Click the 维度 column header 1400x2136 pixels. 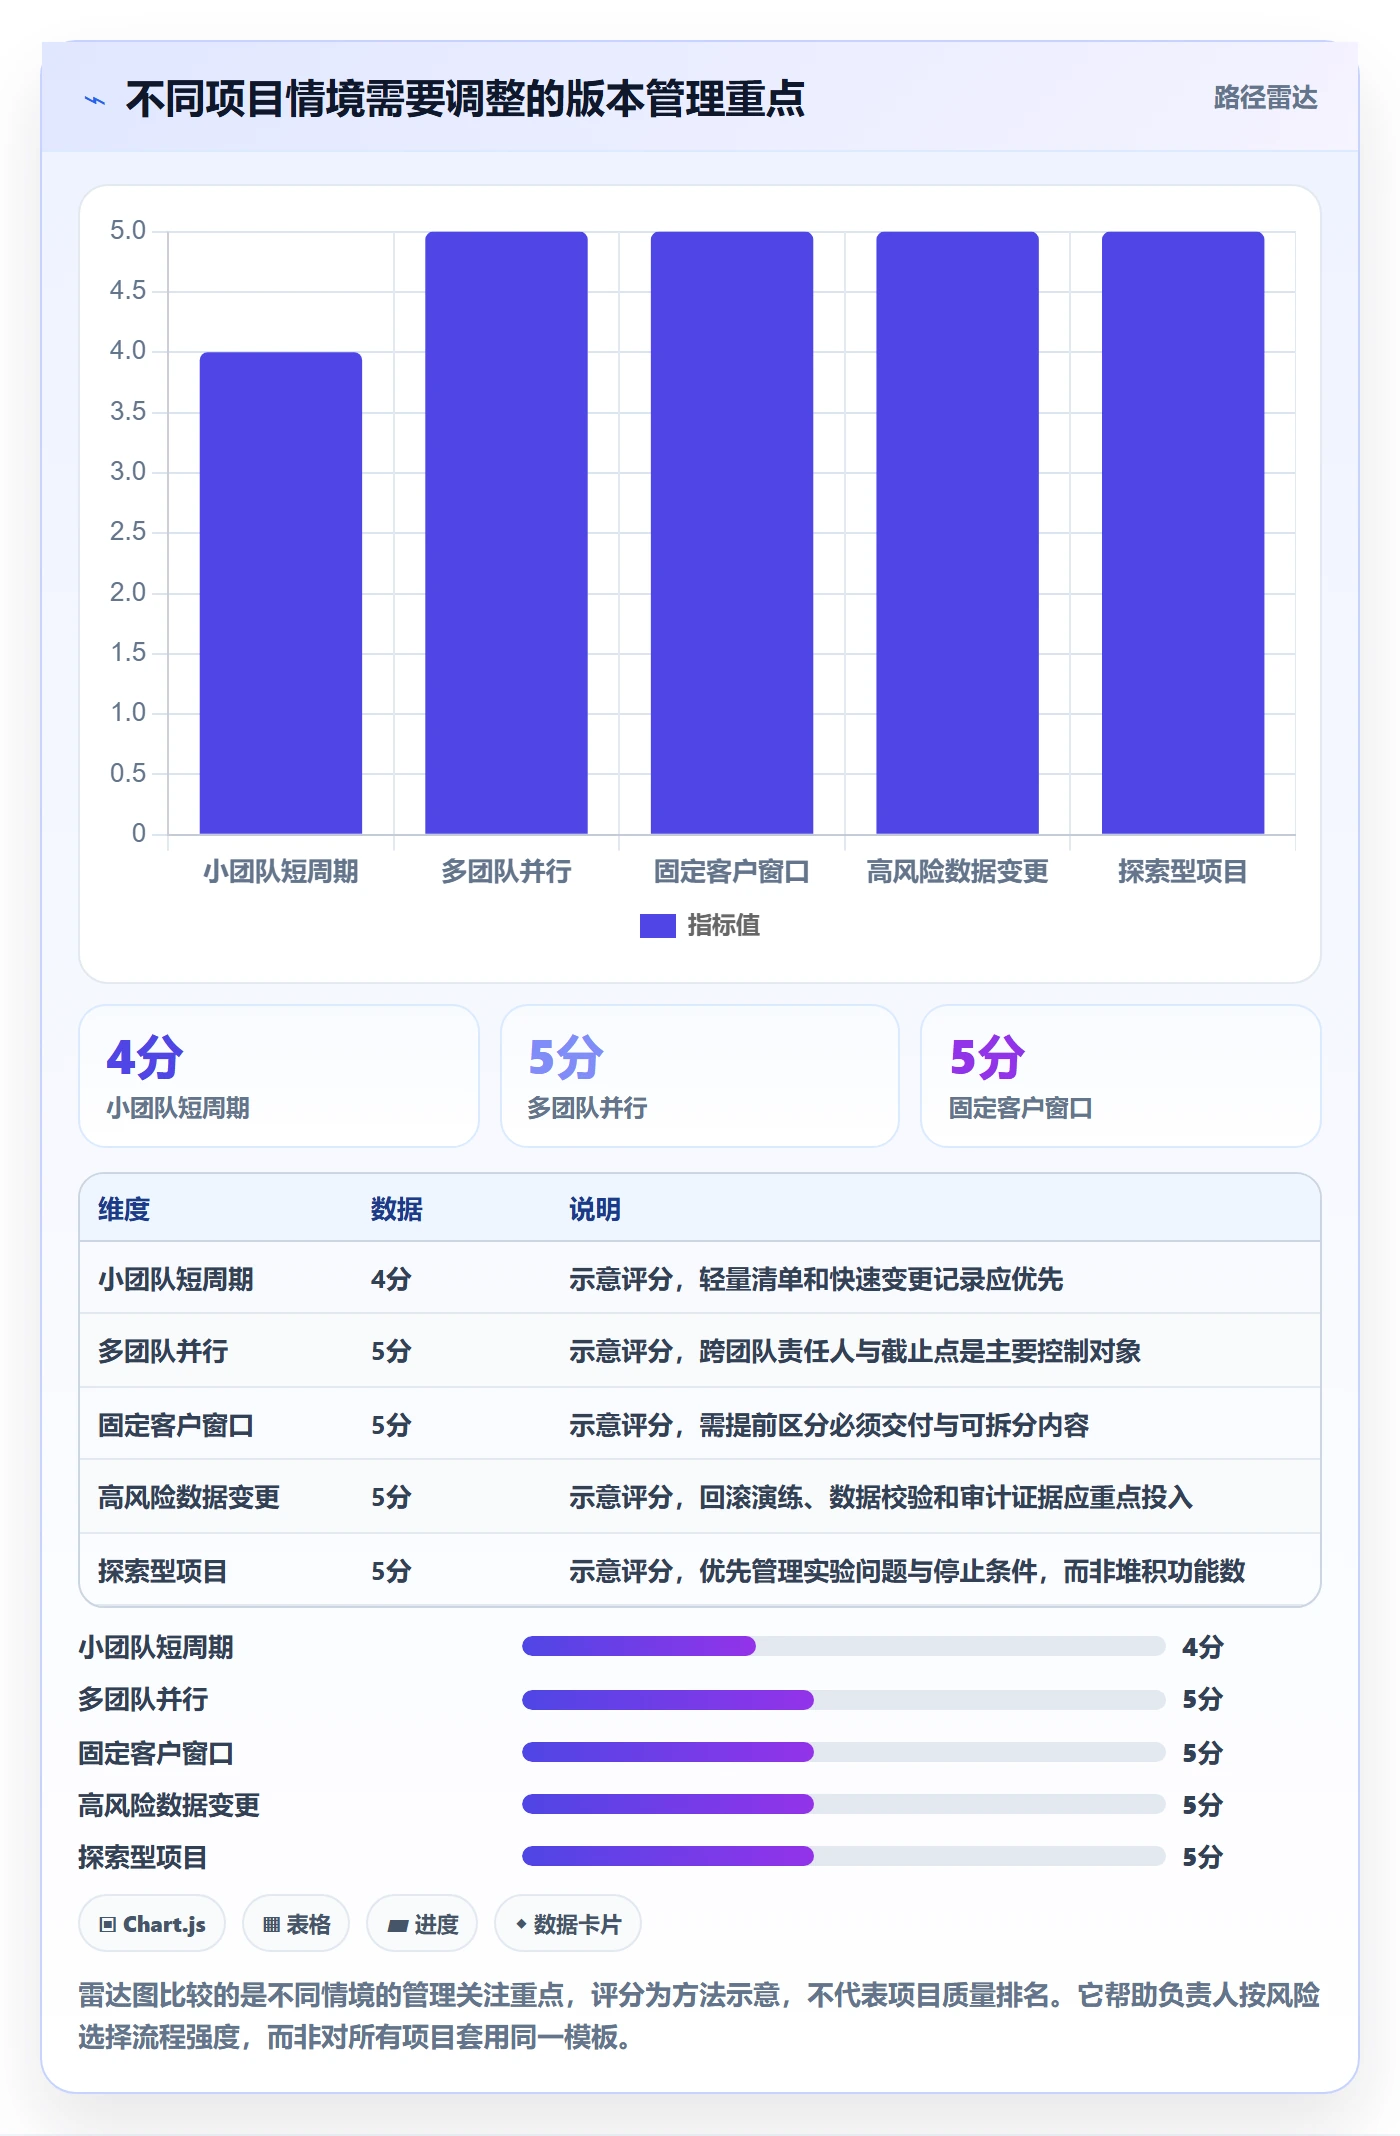click(x=124, y=1209)
